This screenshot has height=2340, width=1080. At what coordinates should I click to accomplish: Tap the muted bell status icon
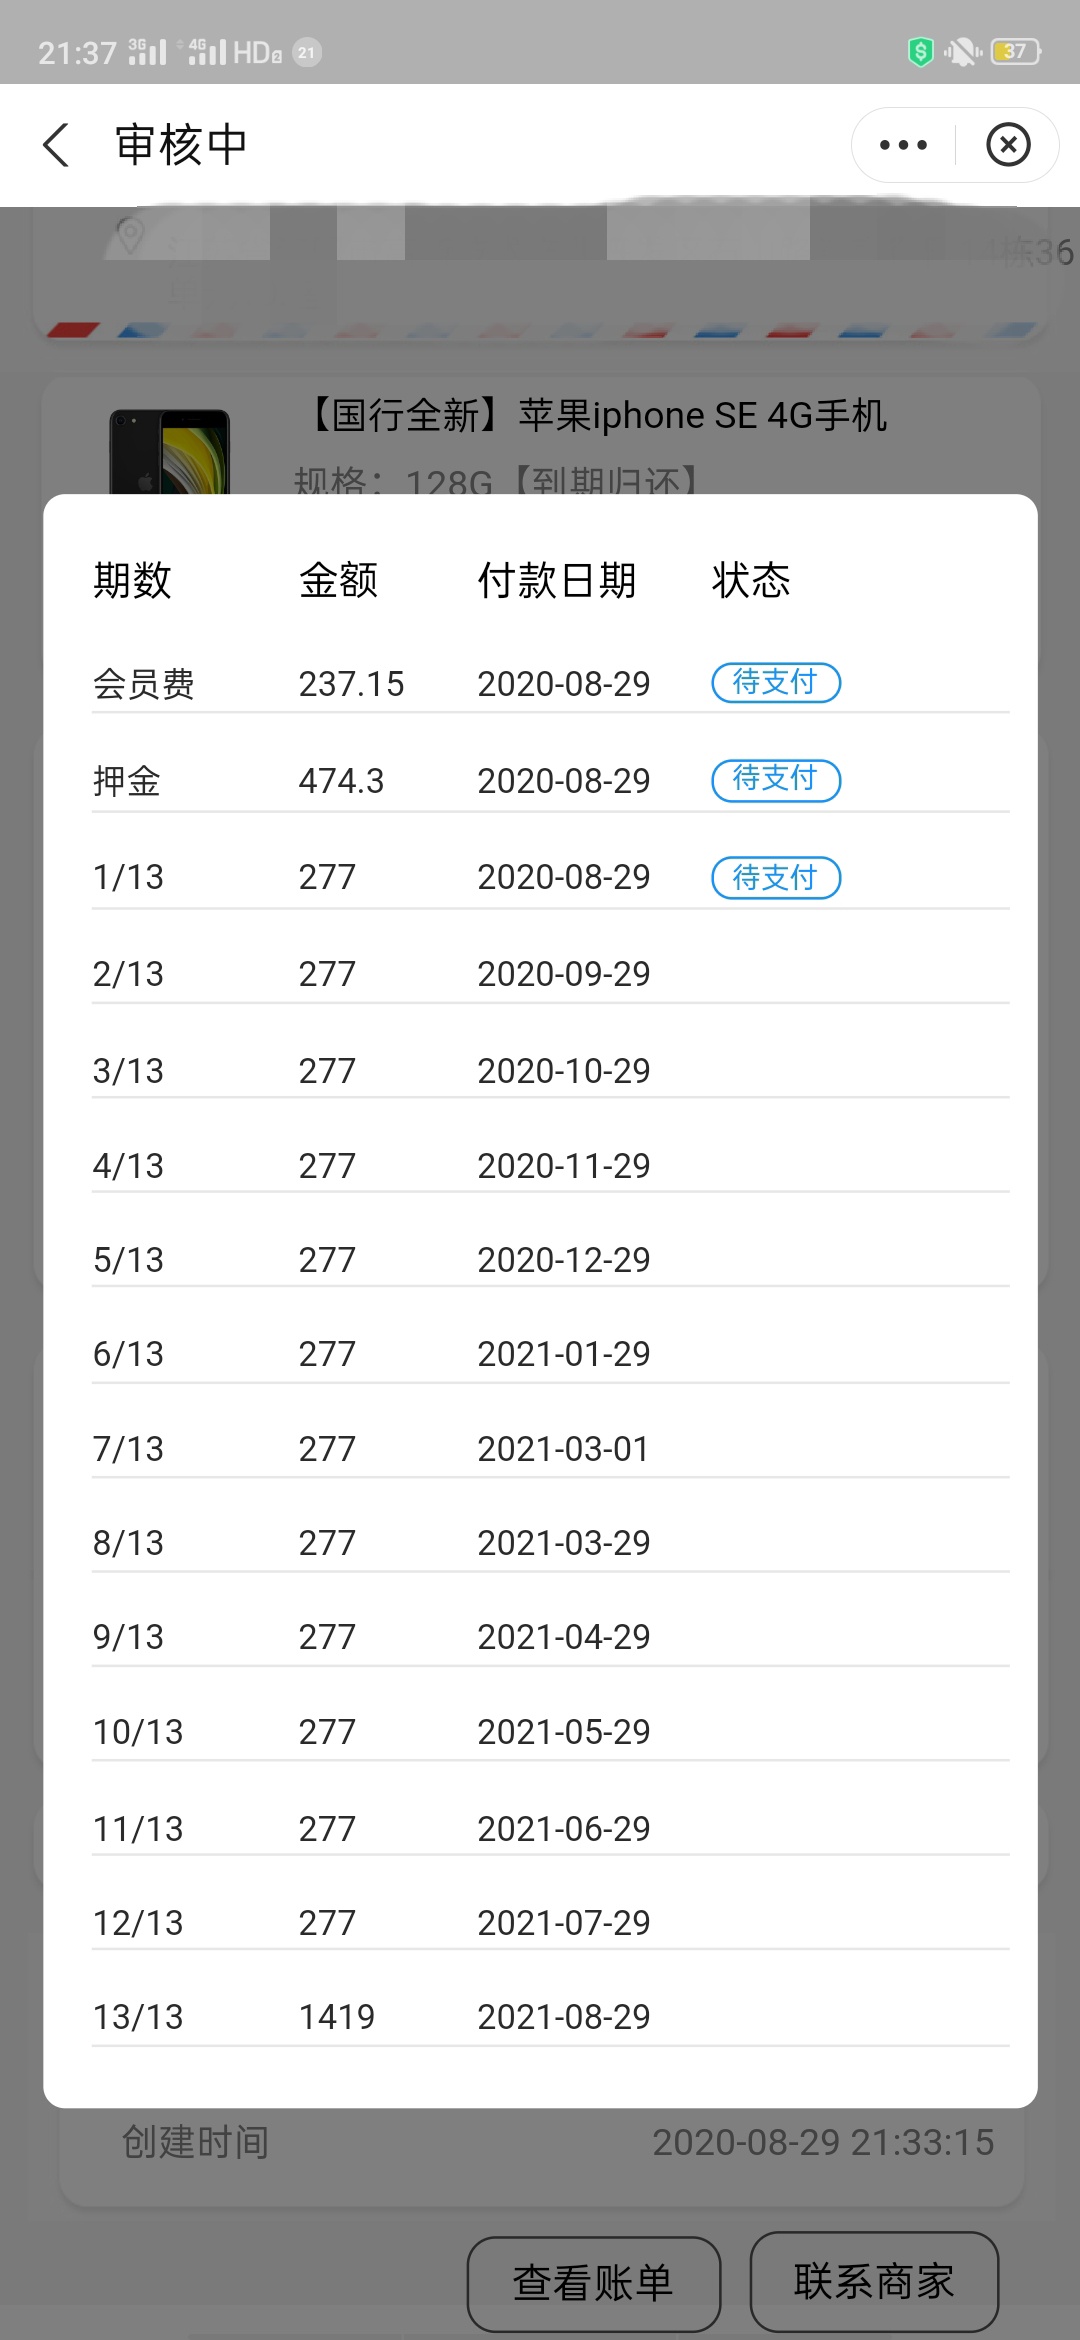pos(963,51)
